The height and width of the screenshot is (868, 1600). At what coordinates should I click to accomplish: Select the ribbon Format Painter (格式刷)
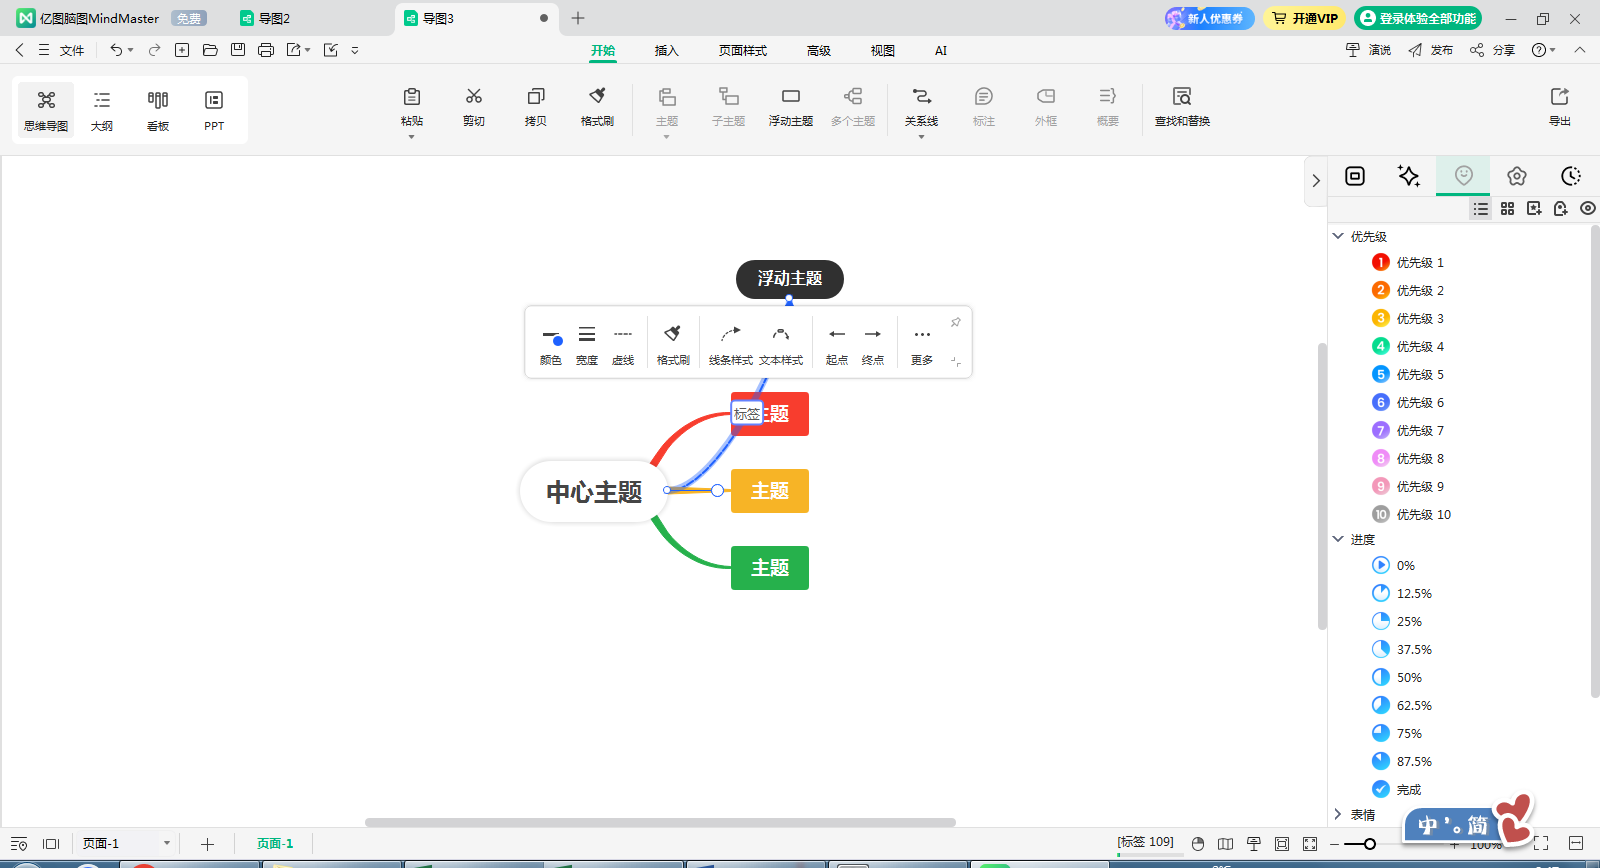point(597,106)
